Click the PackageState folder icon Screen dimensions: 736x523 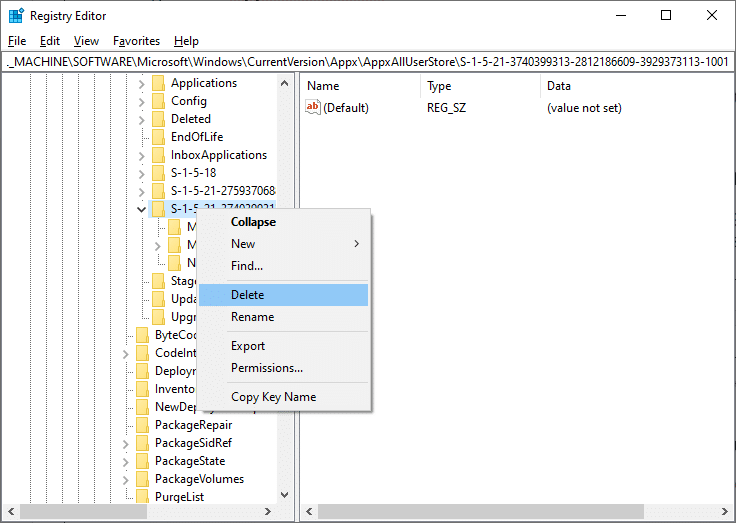(x=143, y=461)
